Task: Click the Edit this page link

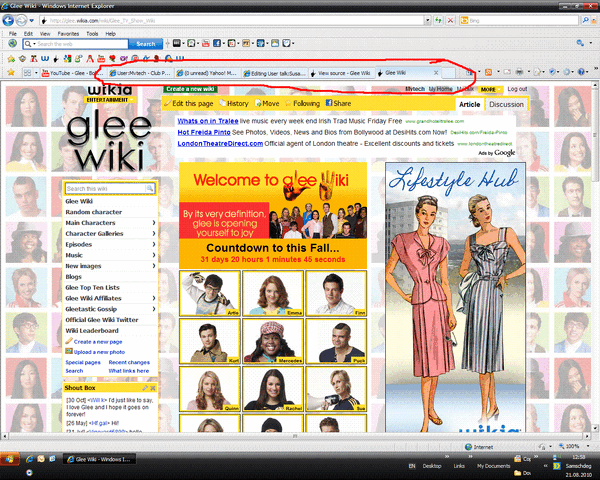Action: click(189, 103)
